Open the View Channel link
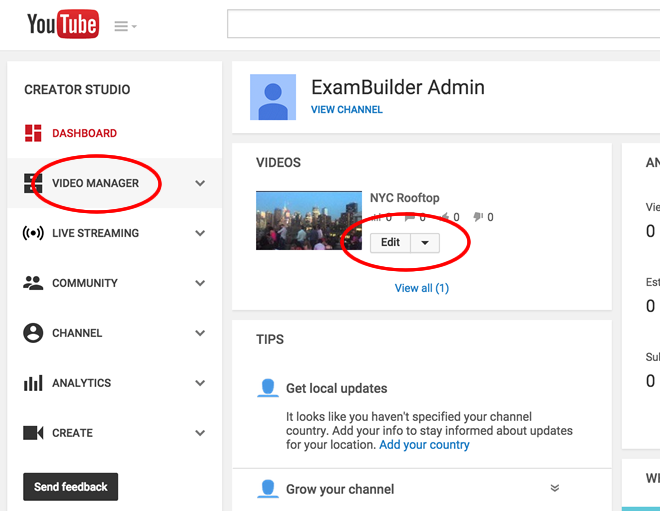This screenshot has width=660, height=511. (346, 110)
